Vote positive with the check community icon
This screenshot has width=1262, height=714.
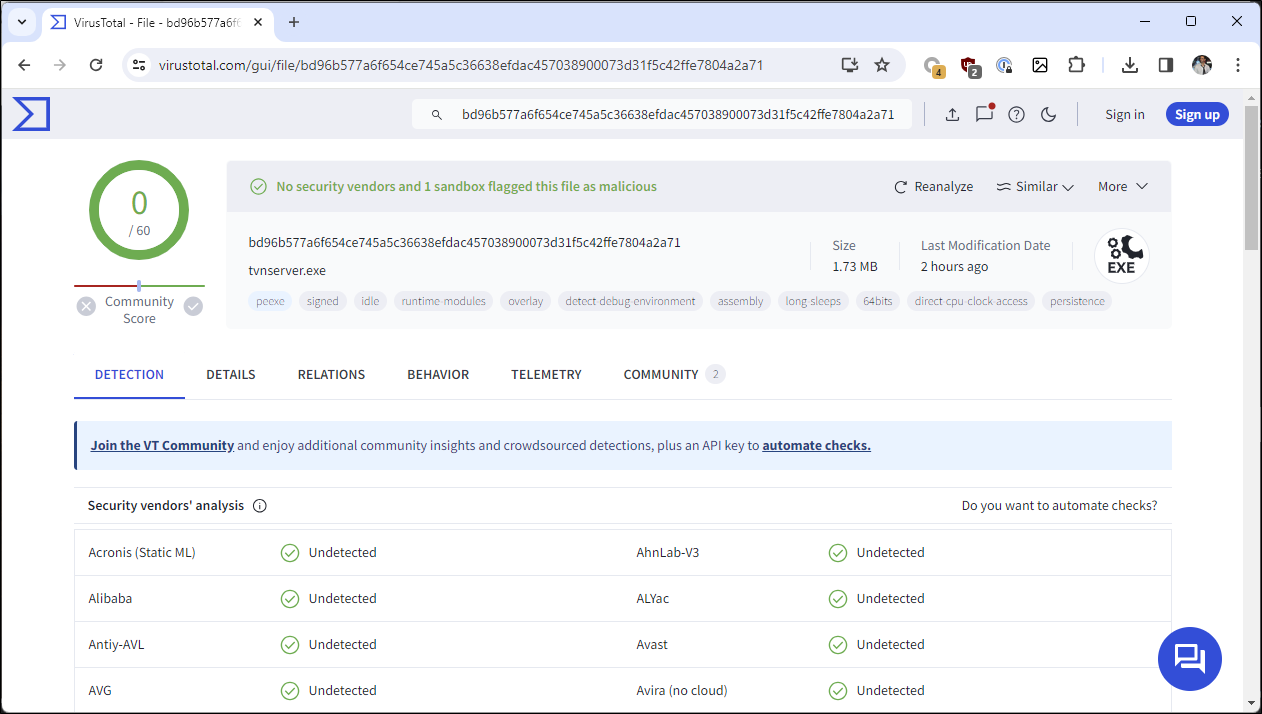click(x=193, y=307)
